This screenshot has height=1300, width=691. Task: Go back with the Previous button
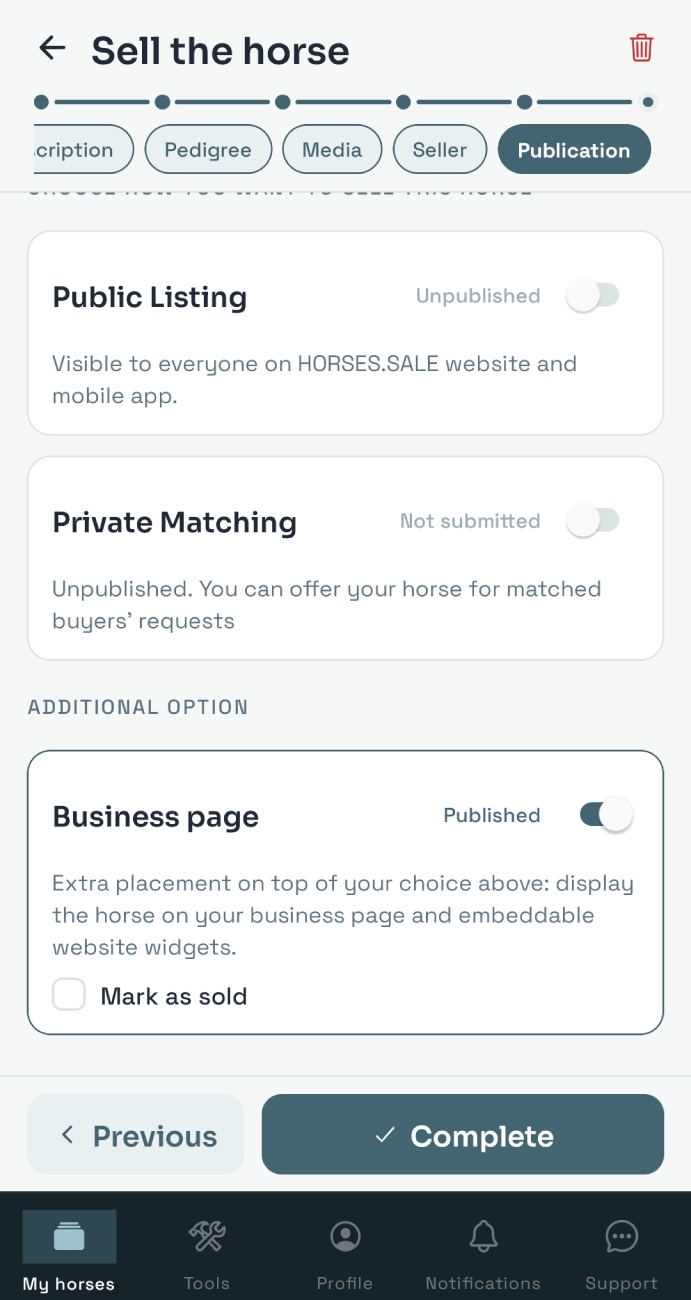pyautogui.click(x=136, y=1135)
